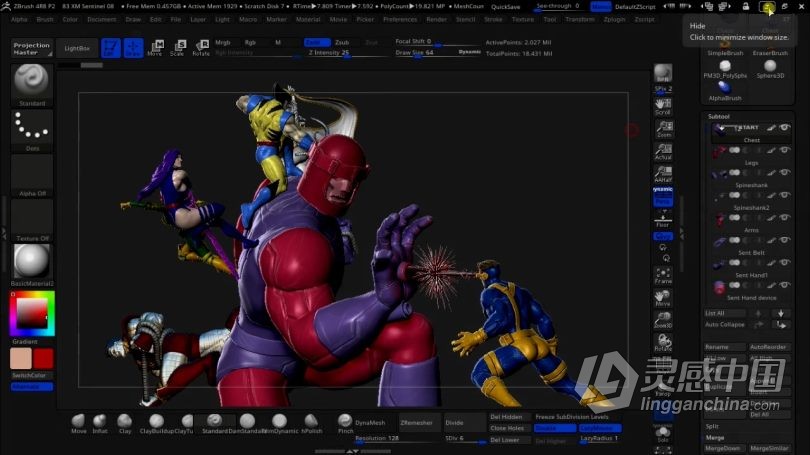Click the BPR render button
810x455 pixels.
click(x=663, y=73)
